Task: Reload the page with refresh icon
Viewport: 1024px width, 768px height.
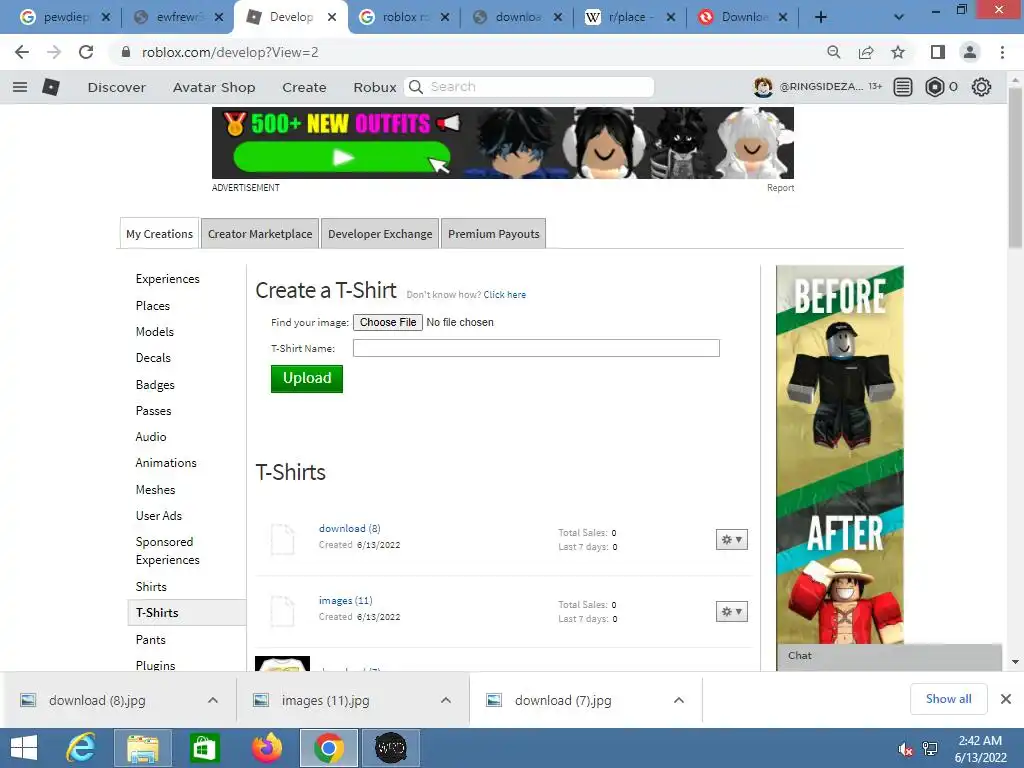Action: [86, 52]
